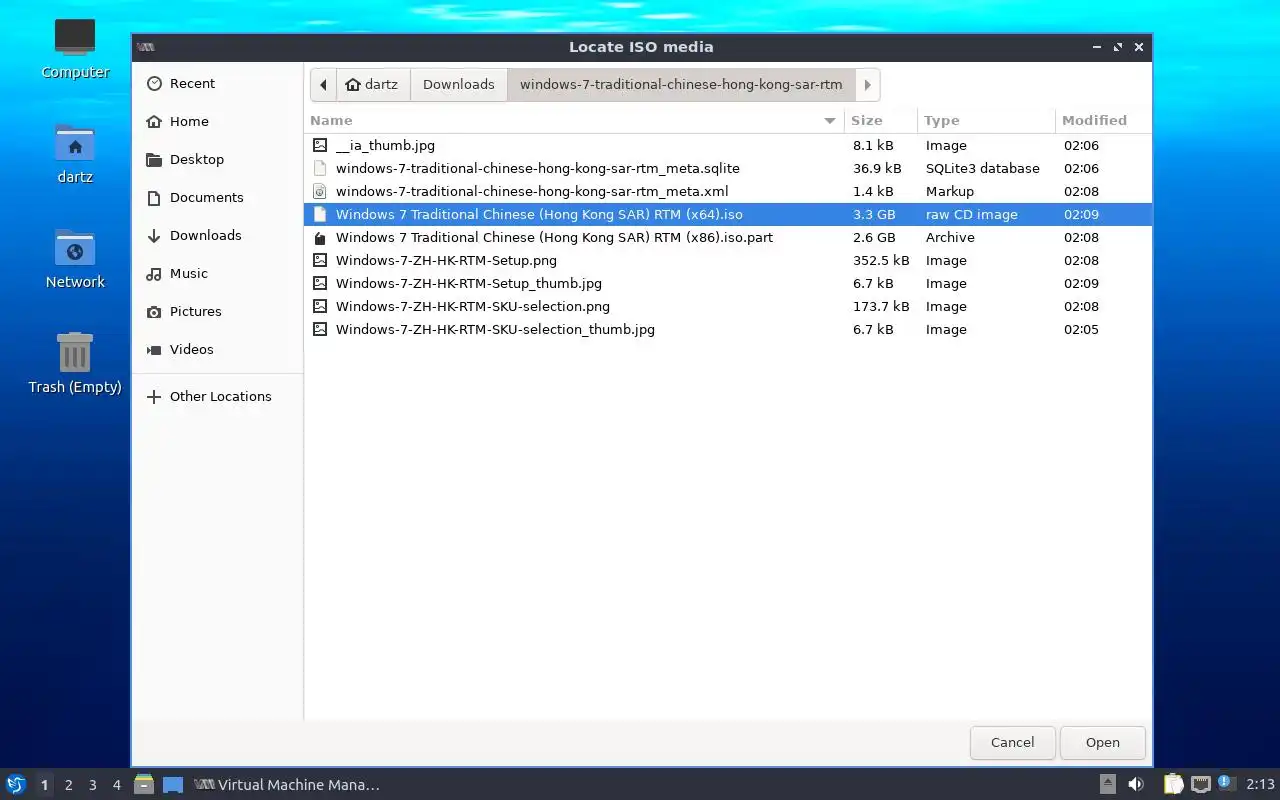This screenshot has width=1280, height=800.
Task: Click the show desktop panel icon
Action: (173, 785)
